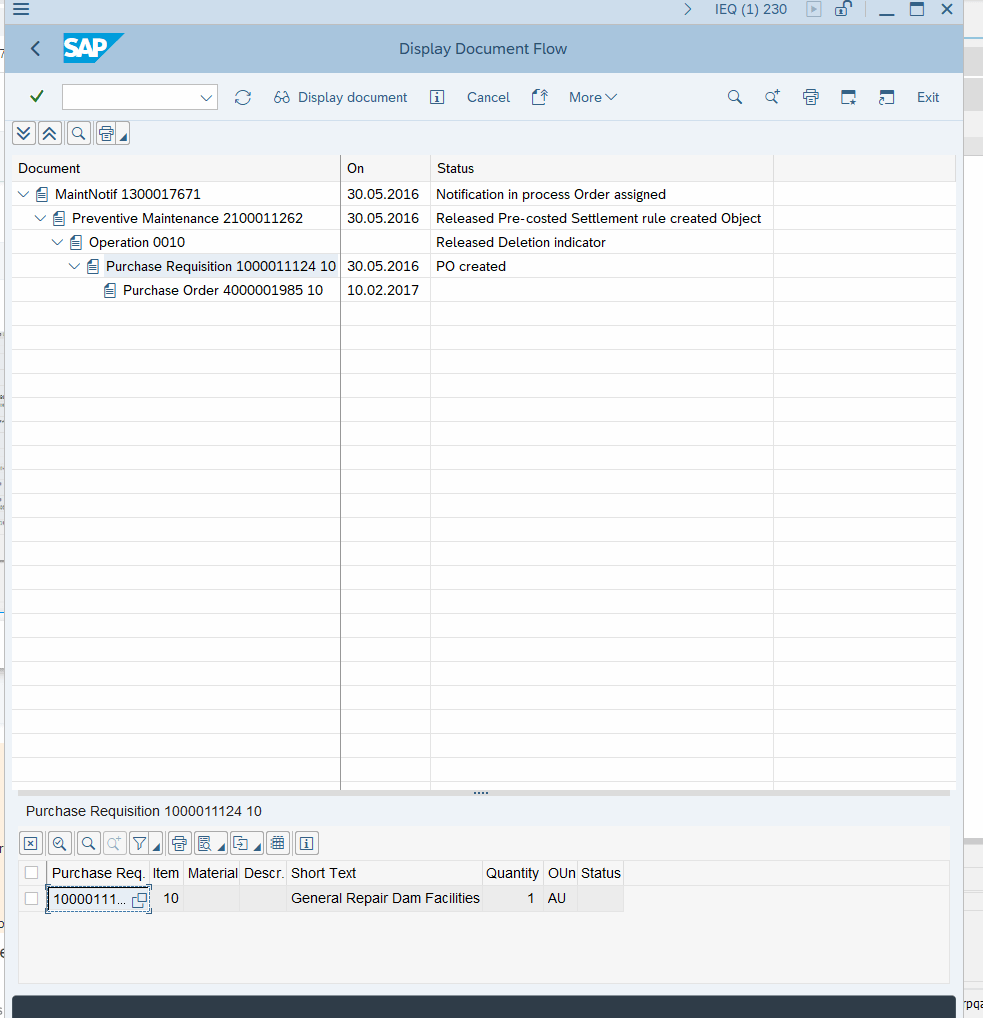This screenshot has width=983, height=1018.
Task: Toggle the select-all checkbox in grid header
Action: tap(32, 873)
